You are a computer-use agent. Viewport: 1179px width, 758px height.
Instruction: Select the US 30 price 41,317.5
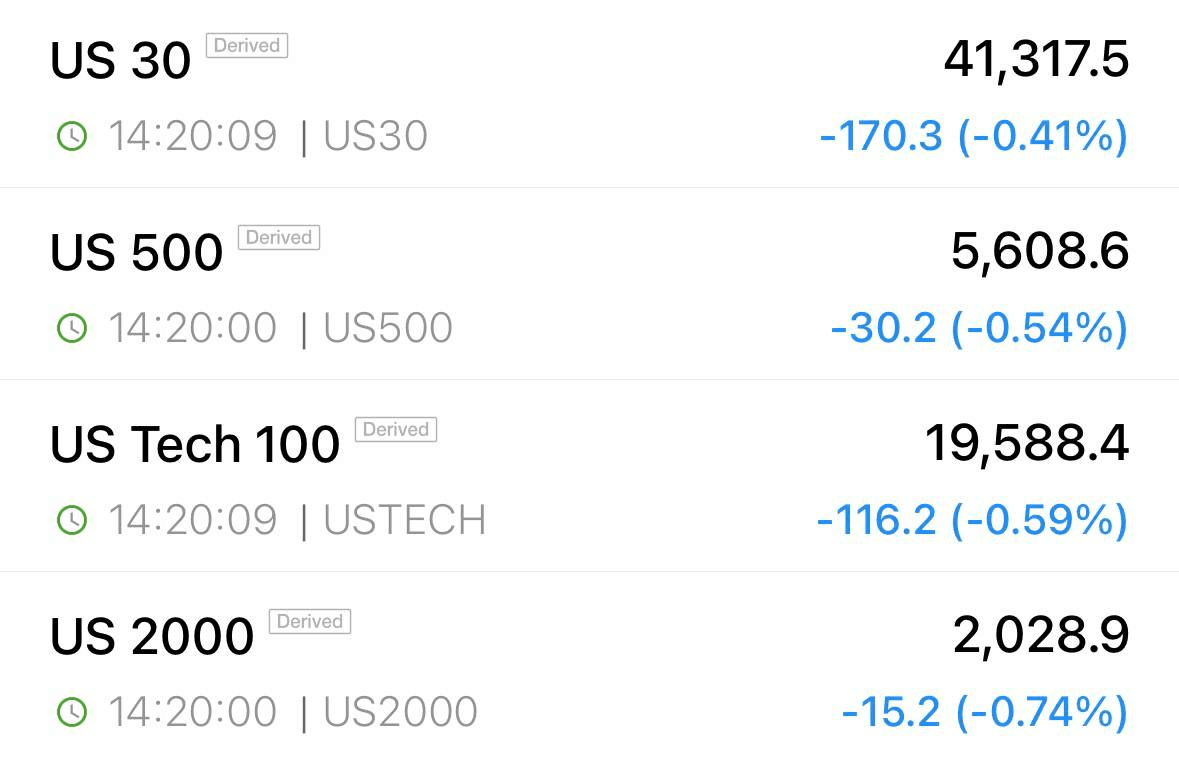tap(1036, 60)
